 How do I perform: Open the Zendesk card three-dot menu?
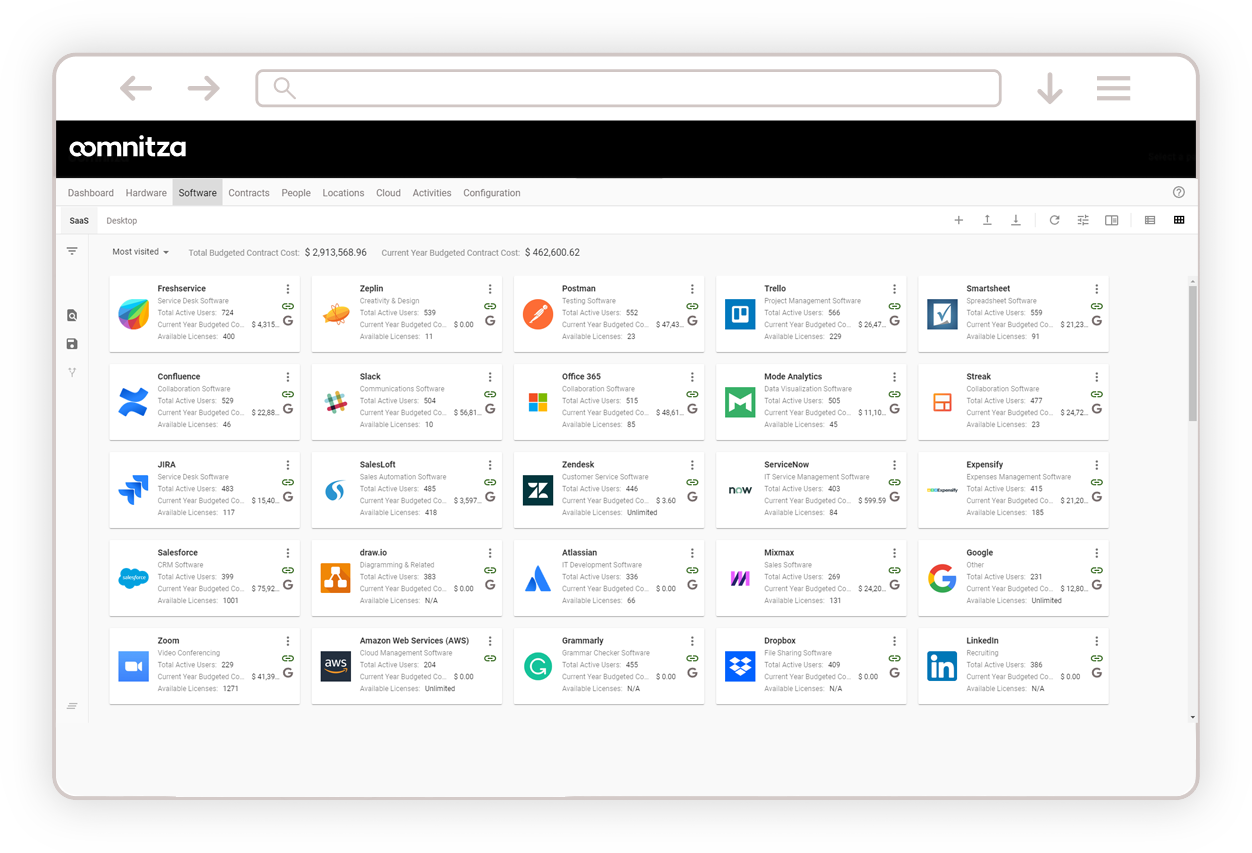692,465
